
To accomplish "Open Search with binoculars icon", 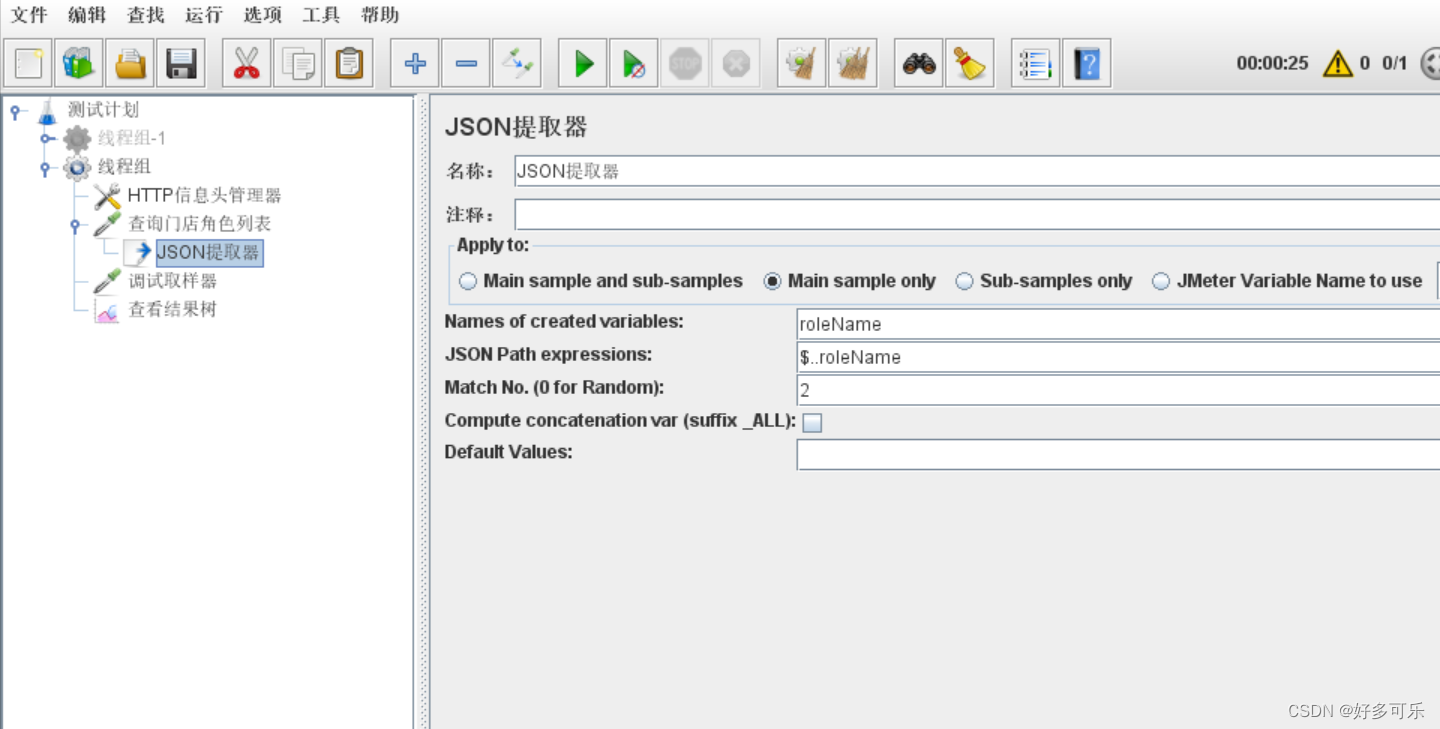I will pyautogui.click(x=919, y=64).
